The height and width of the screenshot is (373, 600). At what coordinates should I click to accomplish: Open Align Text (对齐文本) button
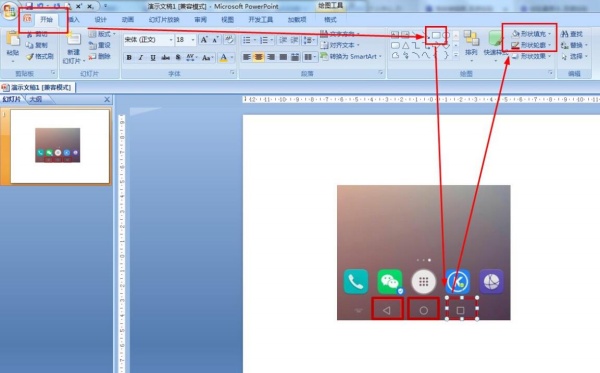340,45
